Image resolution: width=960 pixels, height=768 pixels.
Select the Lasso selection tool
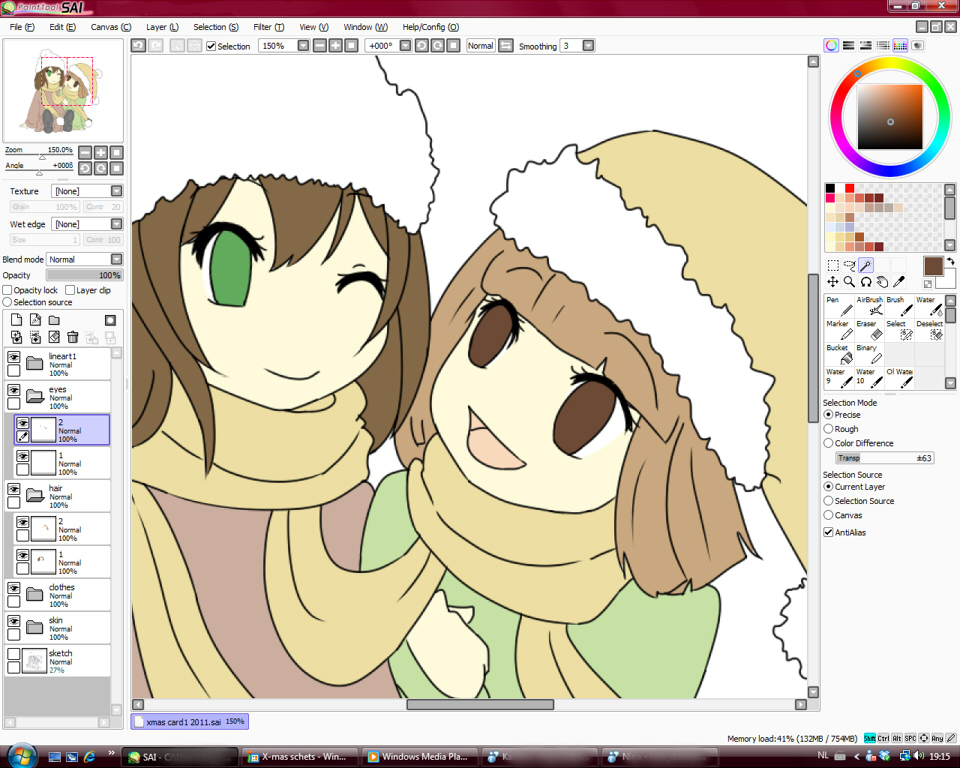click(849, 266)
